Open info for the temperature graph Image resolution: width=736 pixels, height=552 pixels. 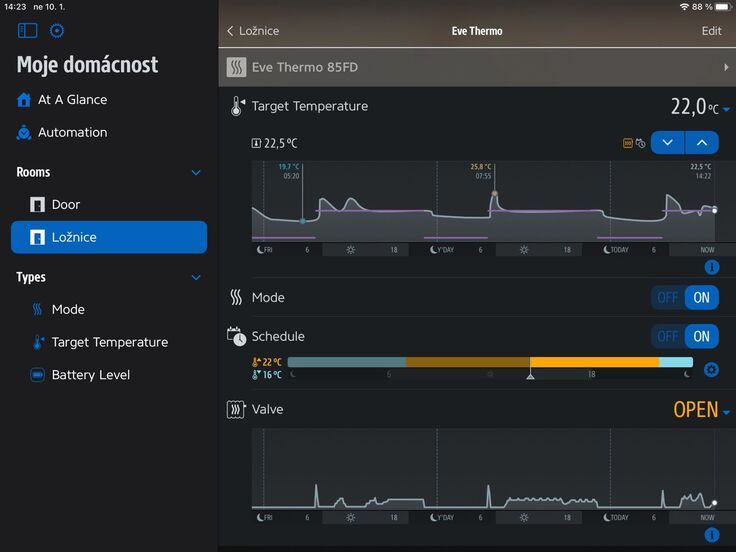711,267
